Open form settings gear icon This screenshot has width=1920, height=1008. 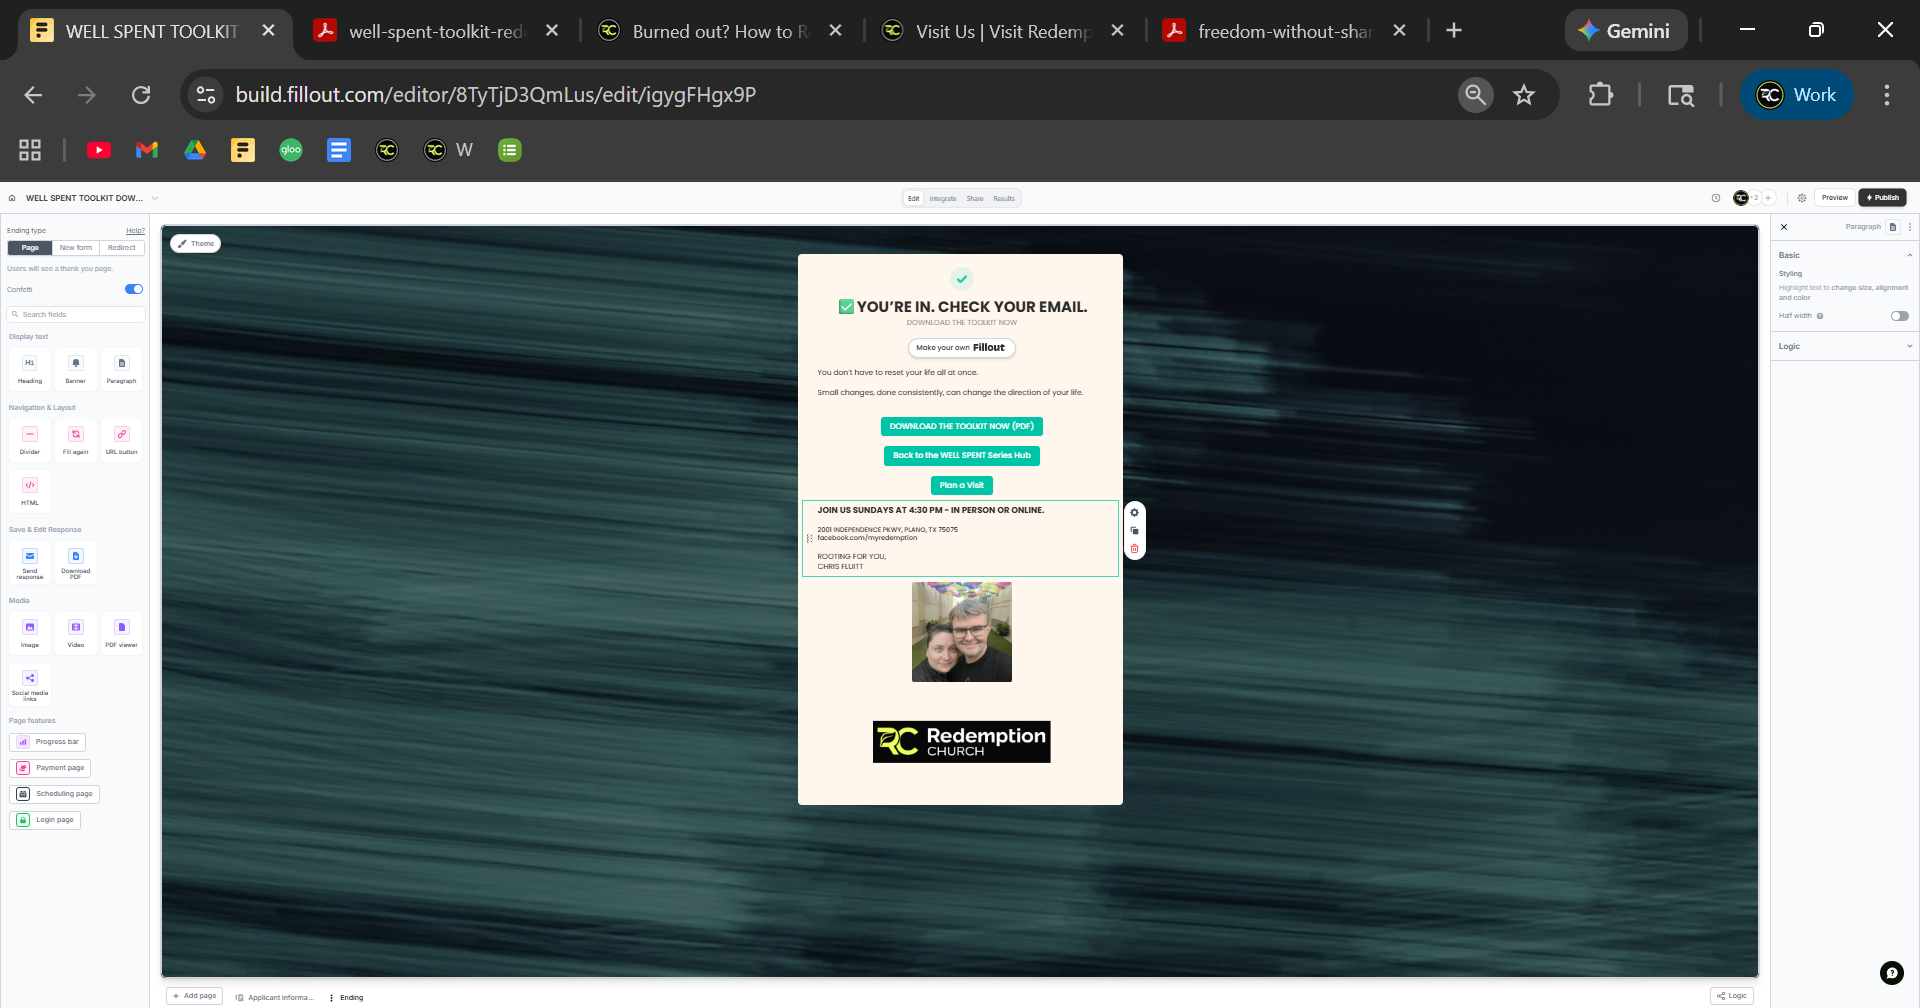pos(1802,198)
